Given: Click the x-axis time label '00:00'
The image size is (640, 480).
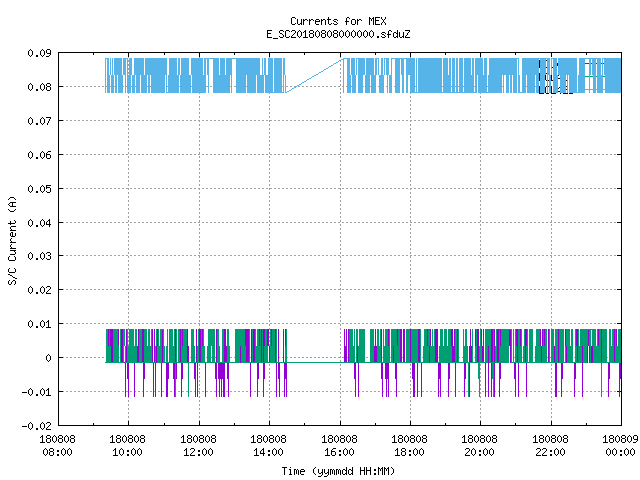Looking at the screenshot, I should [x=620, y=452].
